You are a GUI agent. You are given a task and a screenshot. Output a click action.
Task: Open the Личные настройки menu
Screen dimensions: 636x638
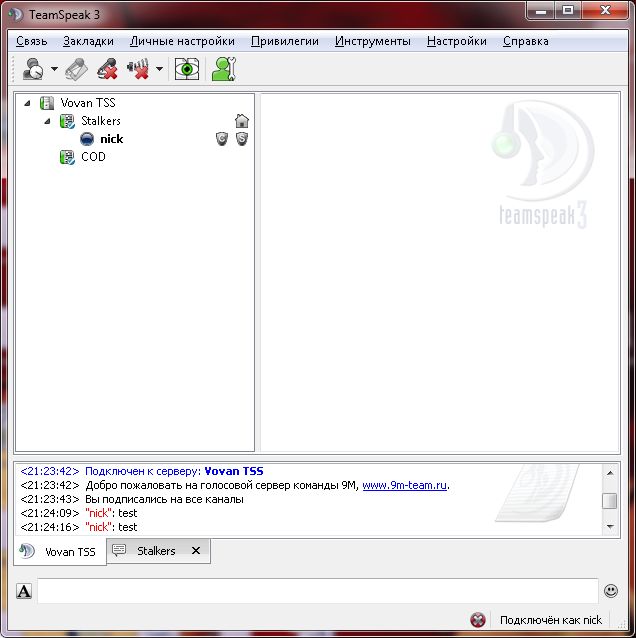click(182, 41)
